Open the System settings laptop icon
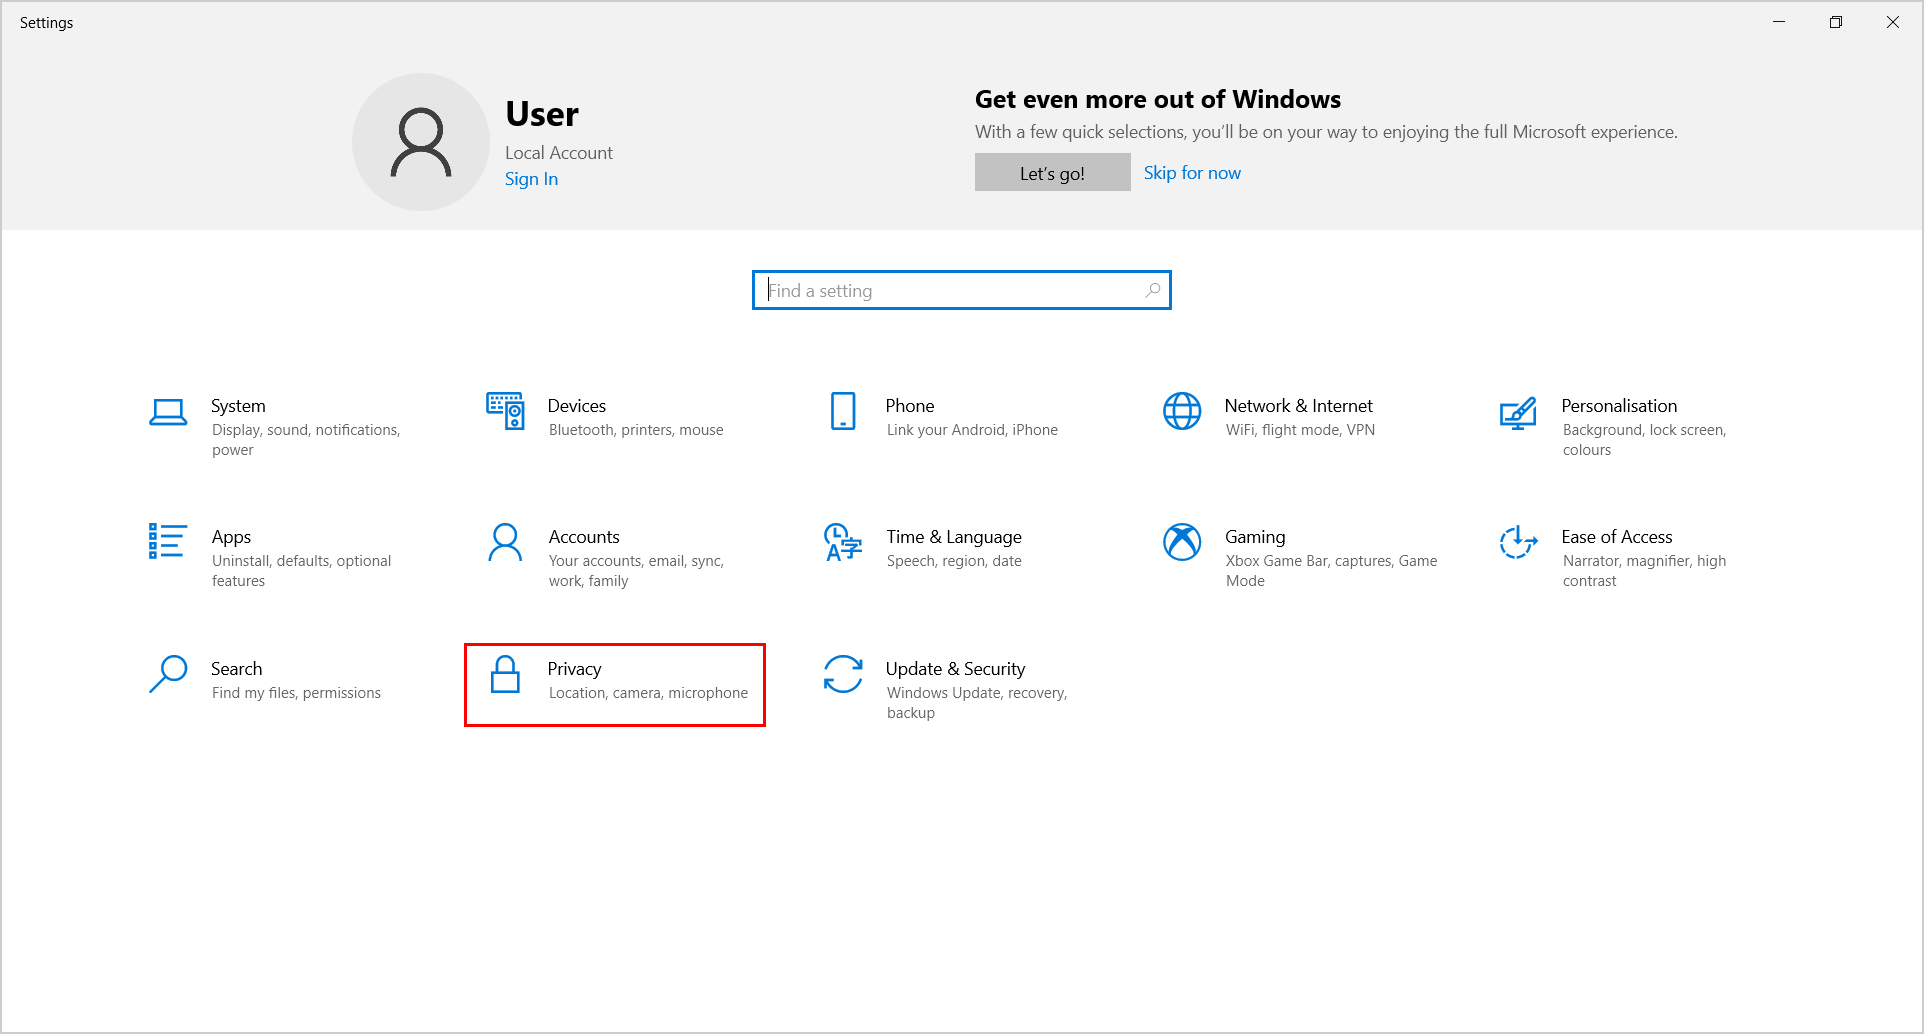Screen dimensions: 1924x1034 pyautogui.click(x=168, y=412)
